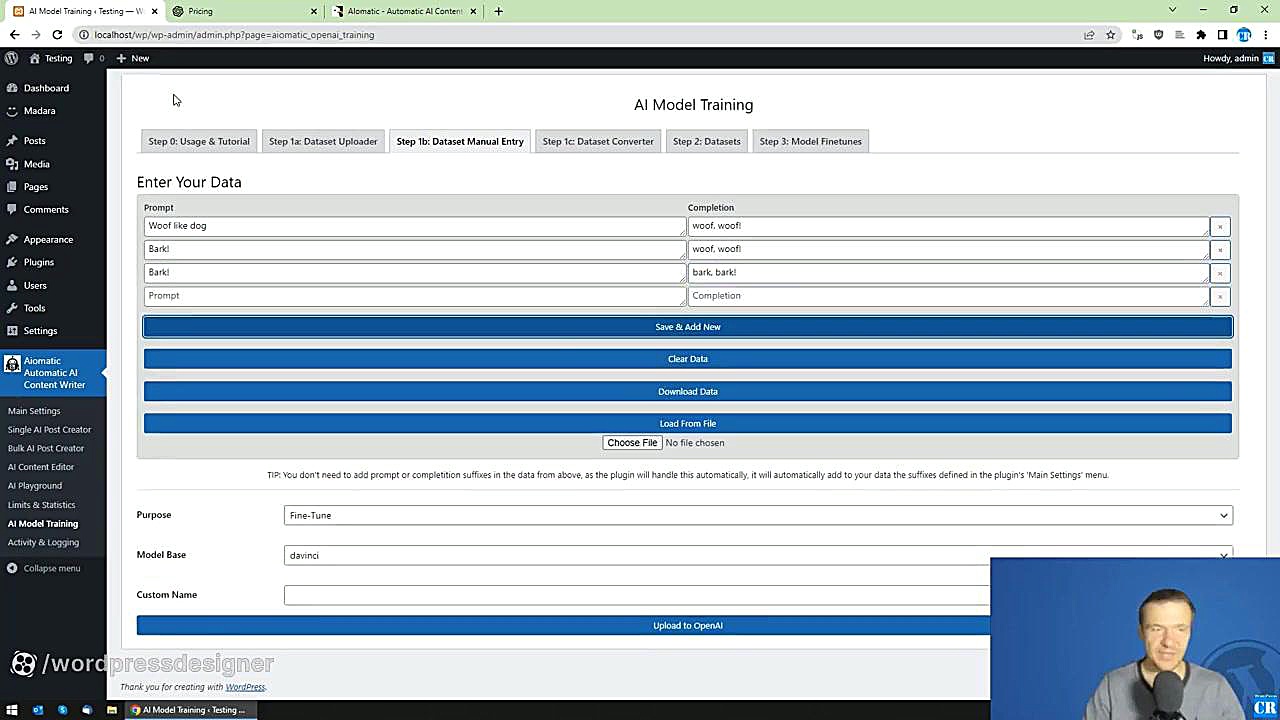Open the Howdy, admin profile menu
Viewport: 1280px width, 720px height.
point(1238,58)
